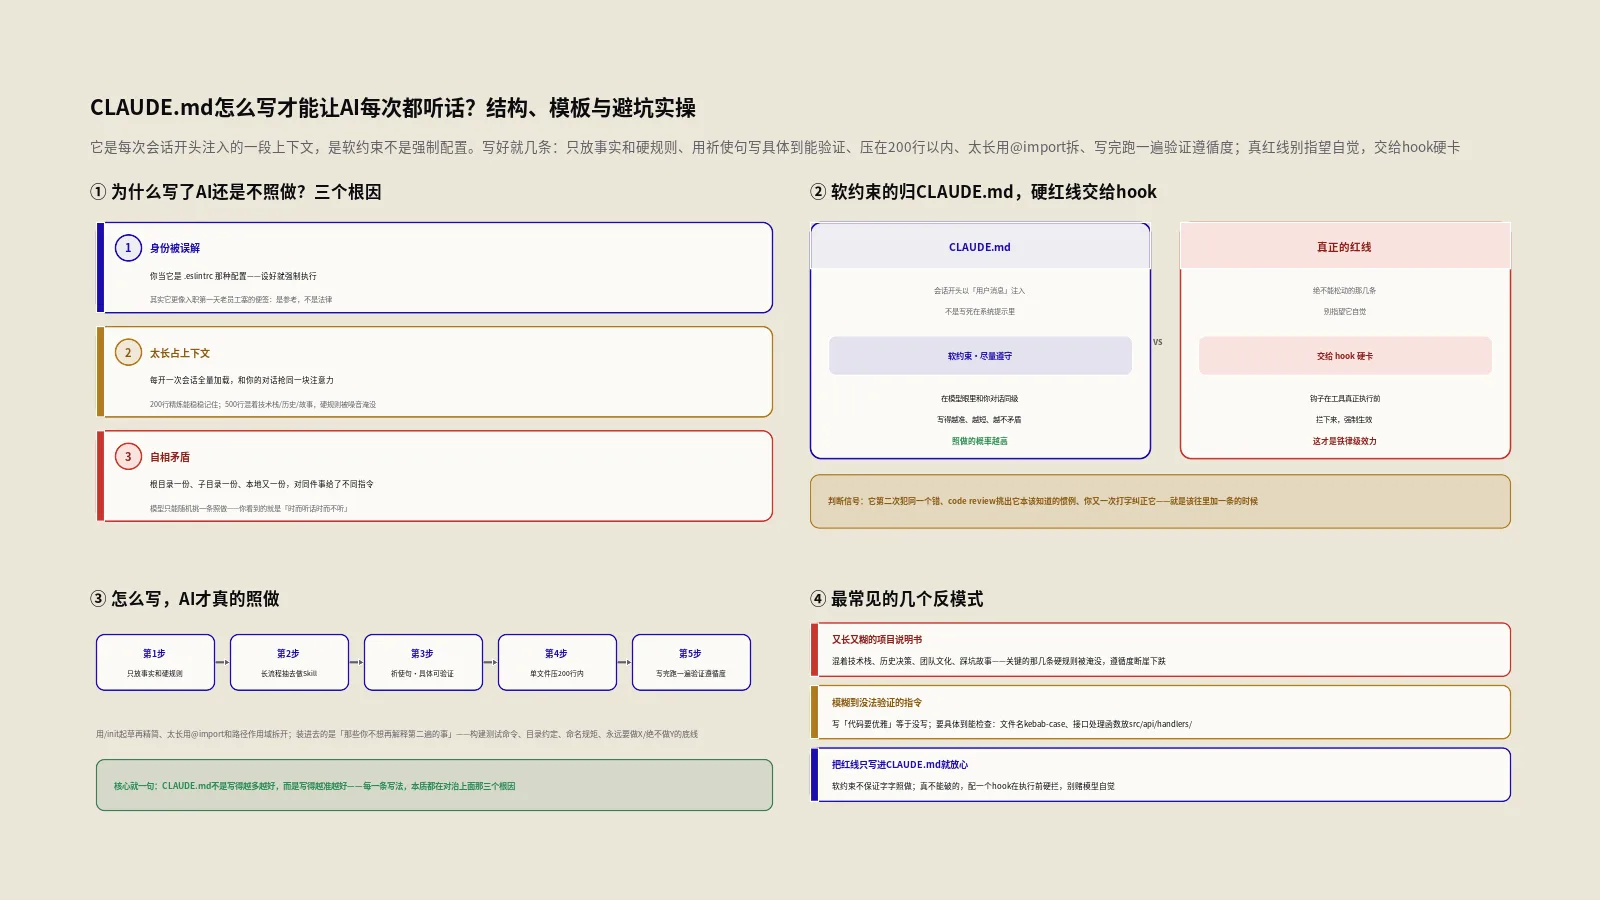Click section heading '② 软约束的归CLAUDE.md，硬红线交给hook'
The height and width of the screenshot is (900, 1600).
983,192
